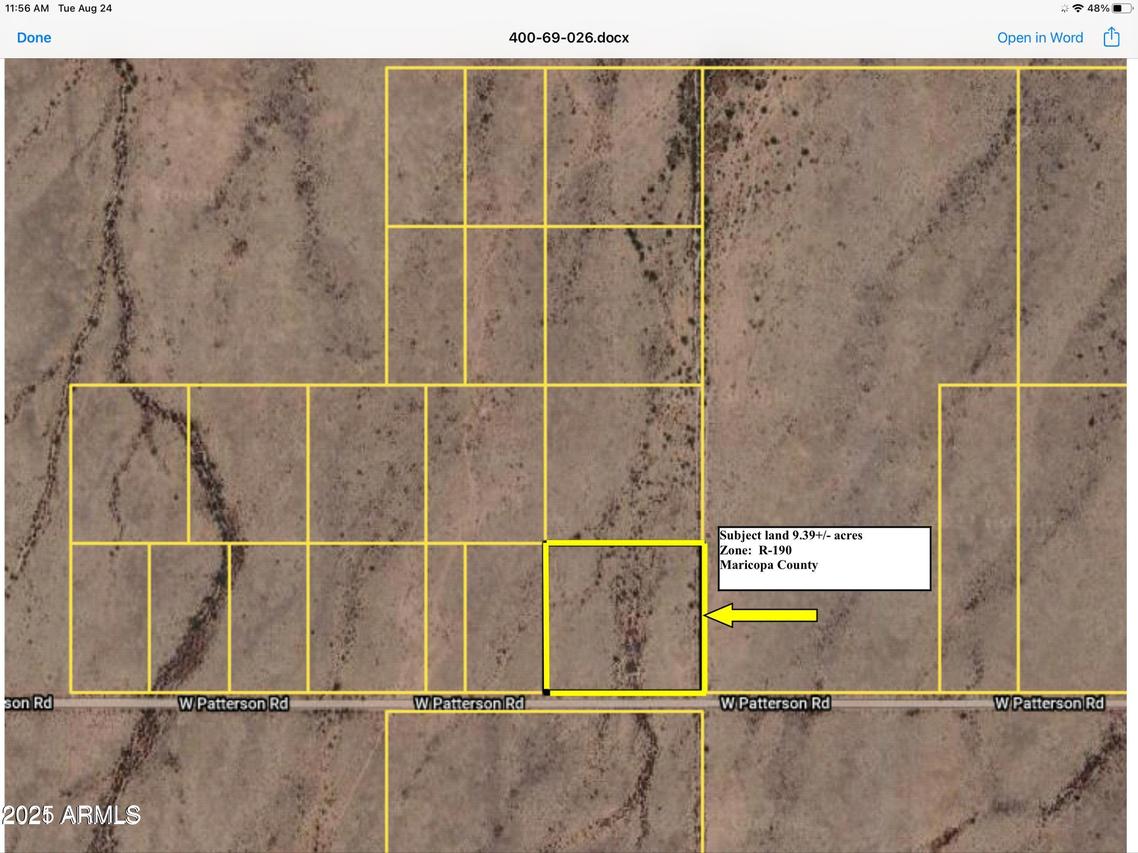Tap Done to close the document preview
Screen dimensions: 1138x853
[x=34, y=37]
